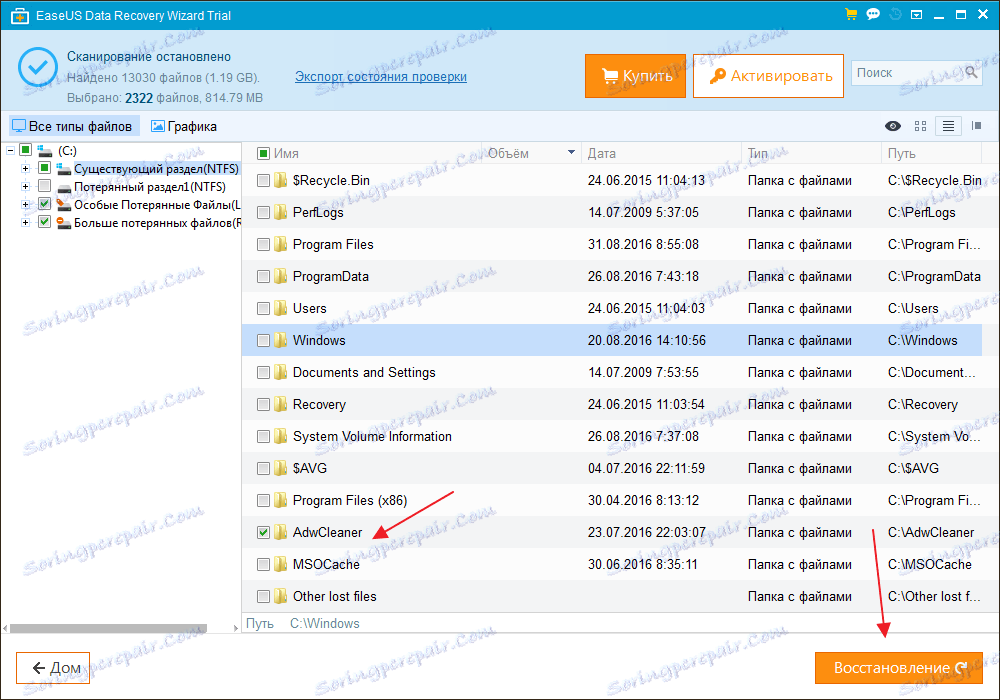Click the Recovery folder icon
Viewport: 1000px width, 700px height.
[x=281, y=404]
